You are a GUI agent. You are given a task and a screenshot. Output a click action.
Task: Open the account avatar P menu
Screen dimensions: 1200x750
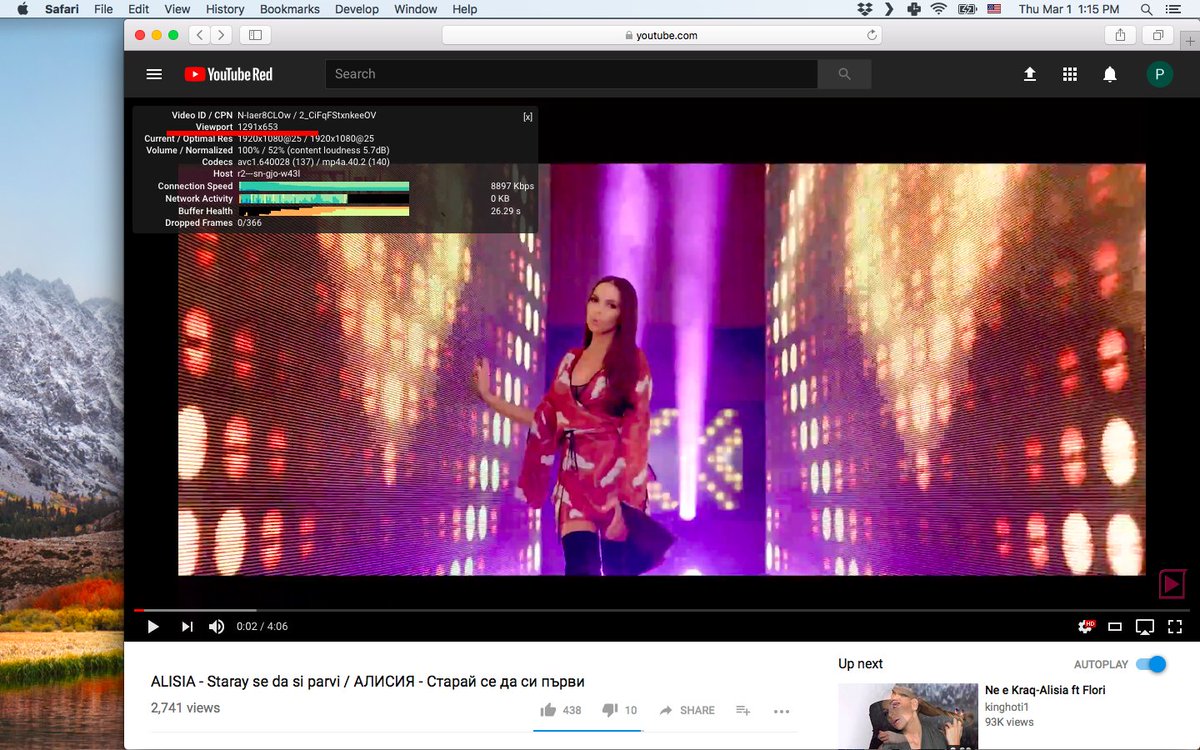(x=1159, y=74)
